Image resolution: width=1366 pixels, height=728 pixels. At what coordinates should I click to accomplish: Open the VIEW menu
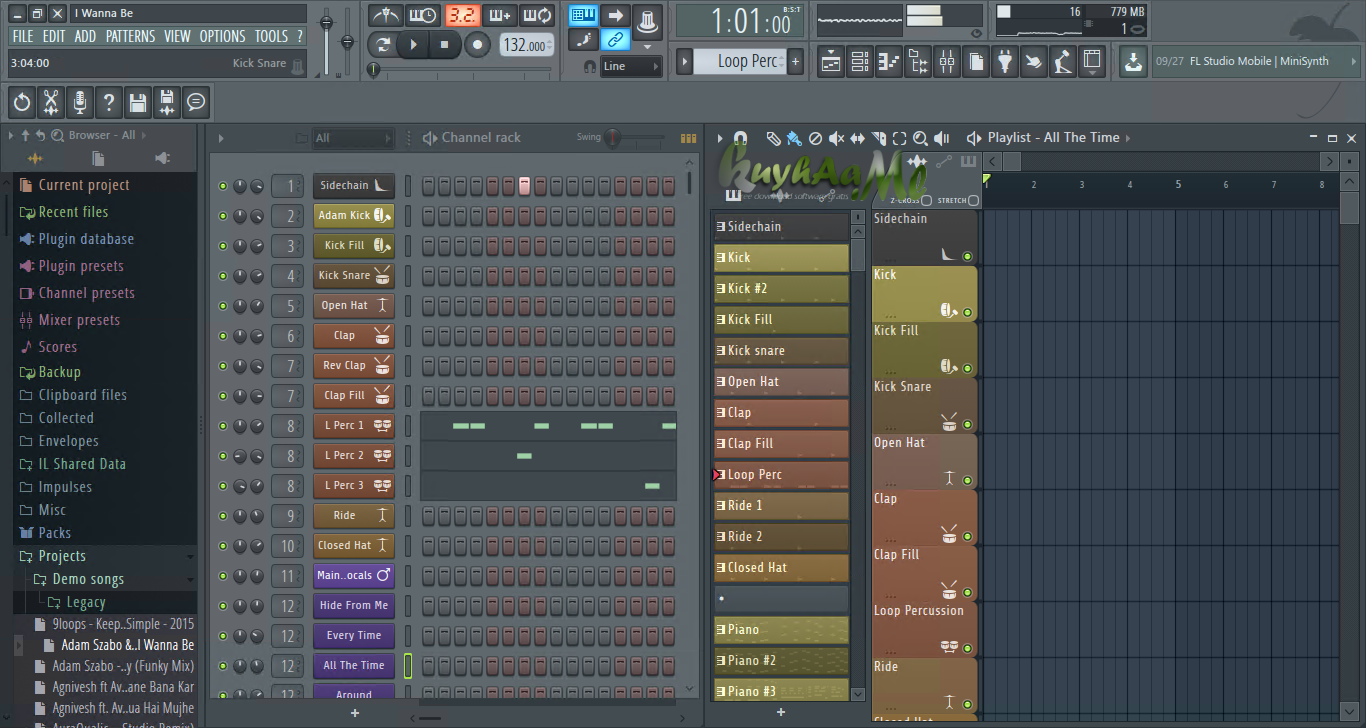point(177,36)
